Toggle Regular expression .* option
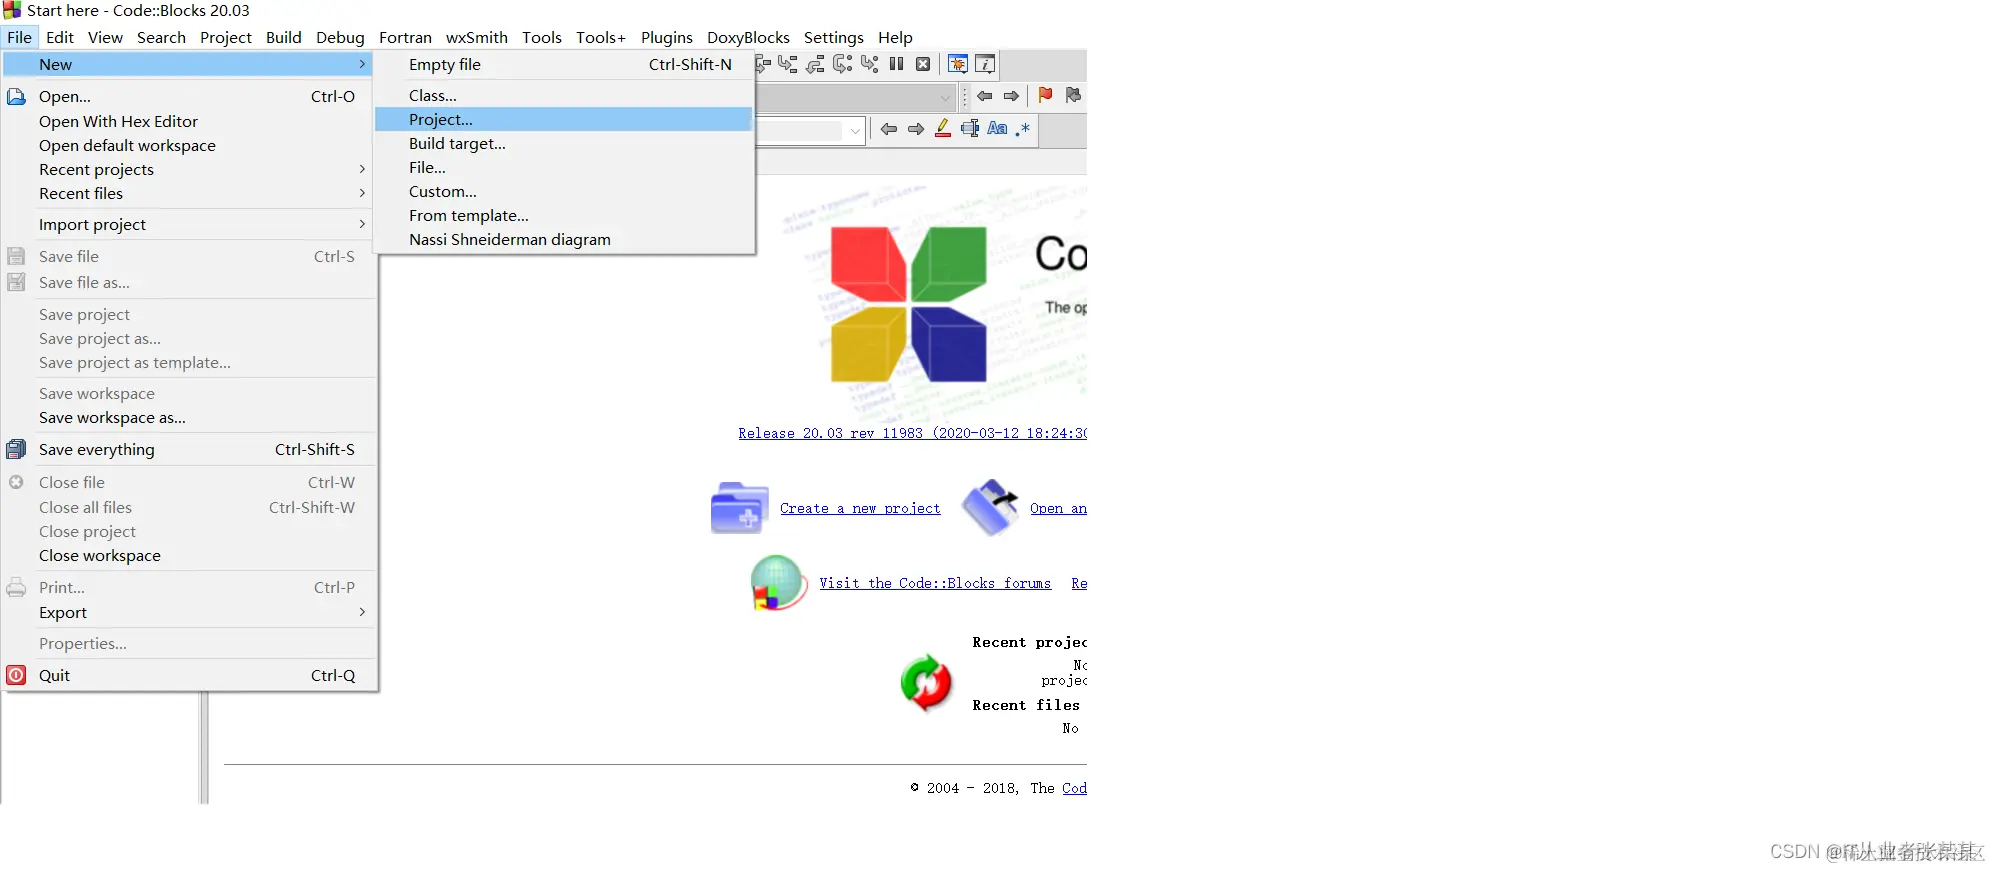Image resolution: width=1992 pixels, height=870 pixels. tap(1022, 129)
